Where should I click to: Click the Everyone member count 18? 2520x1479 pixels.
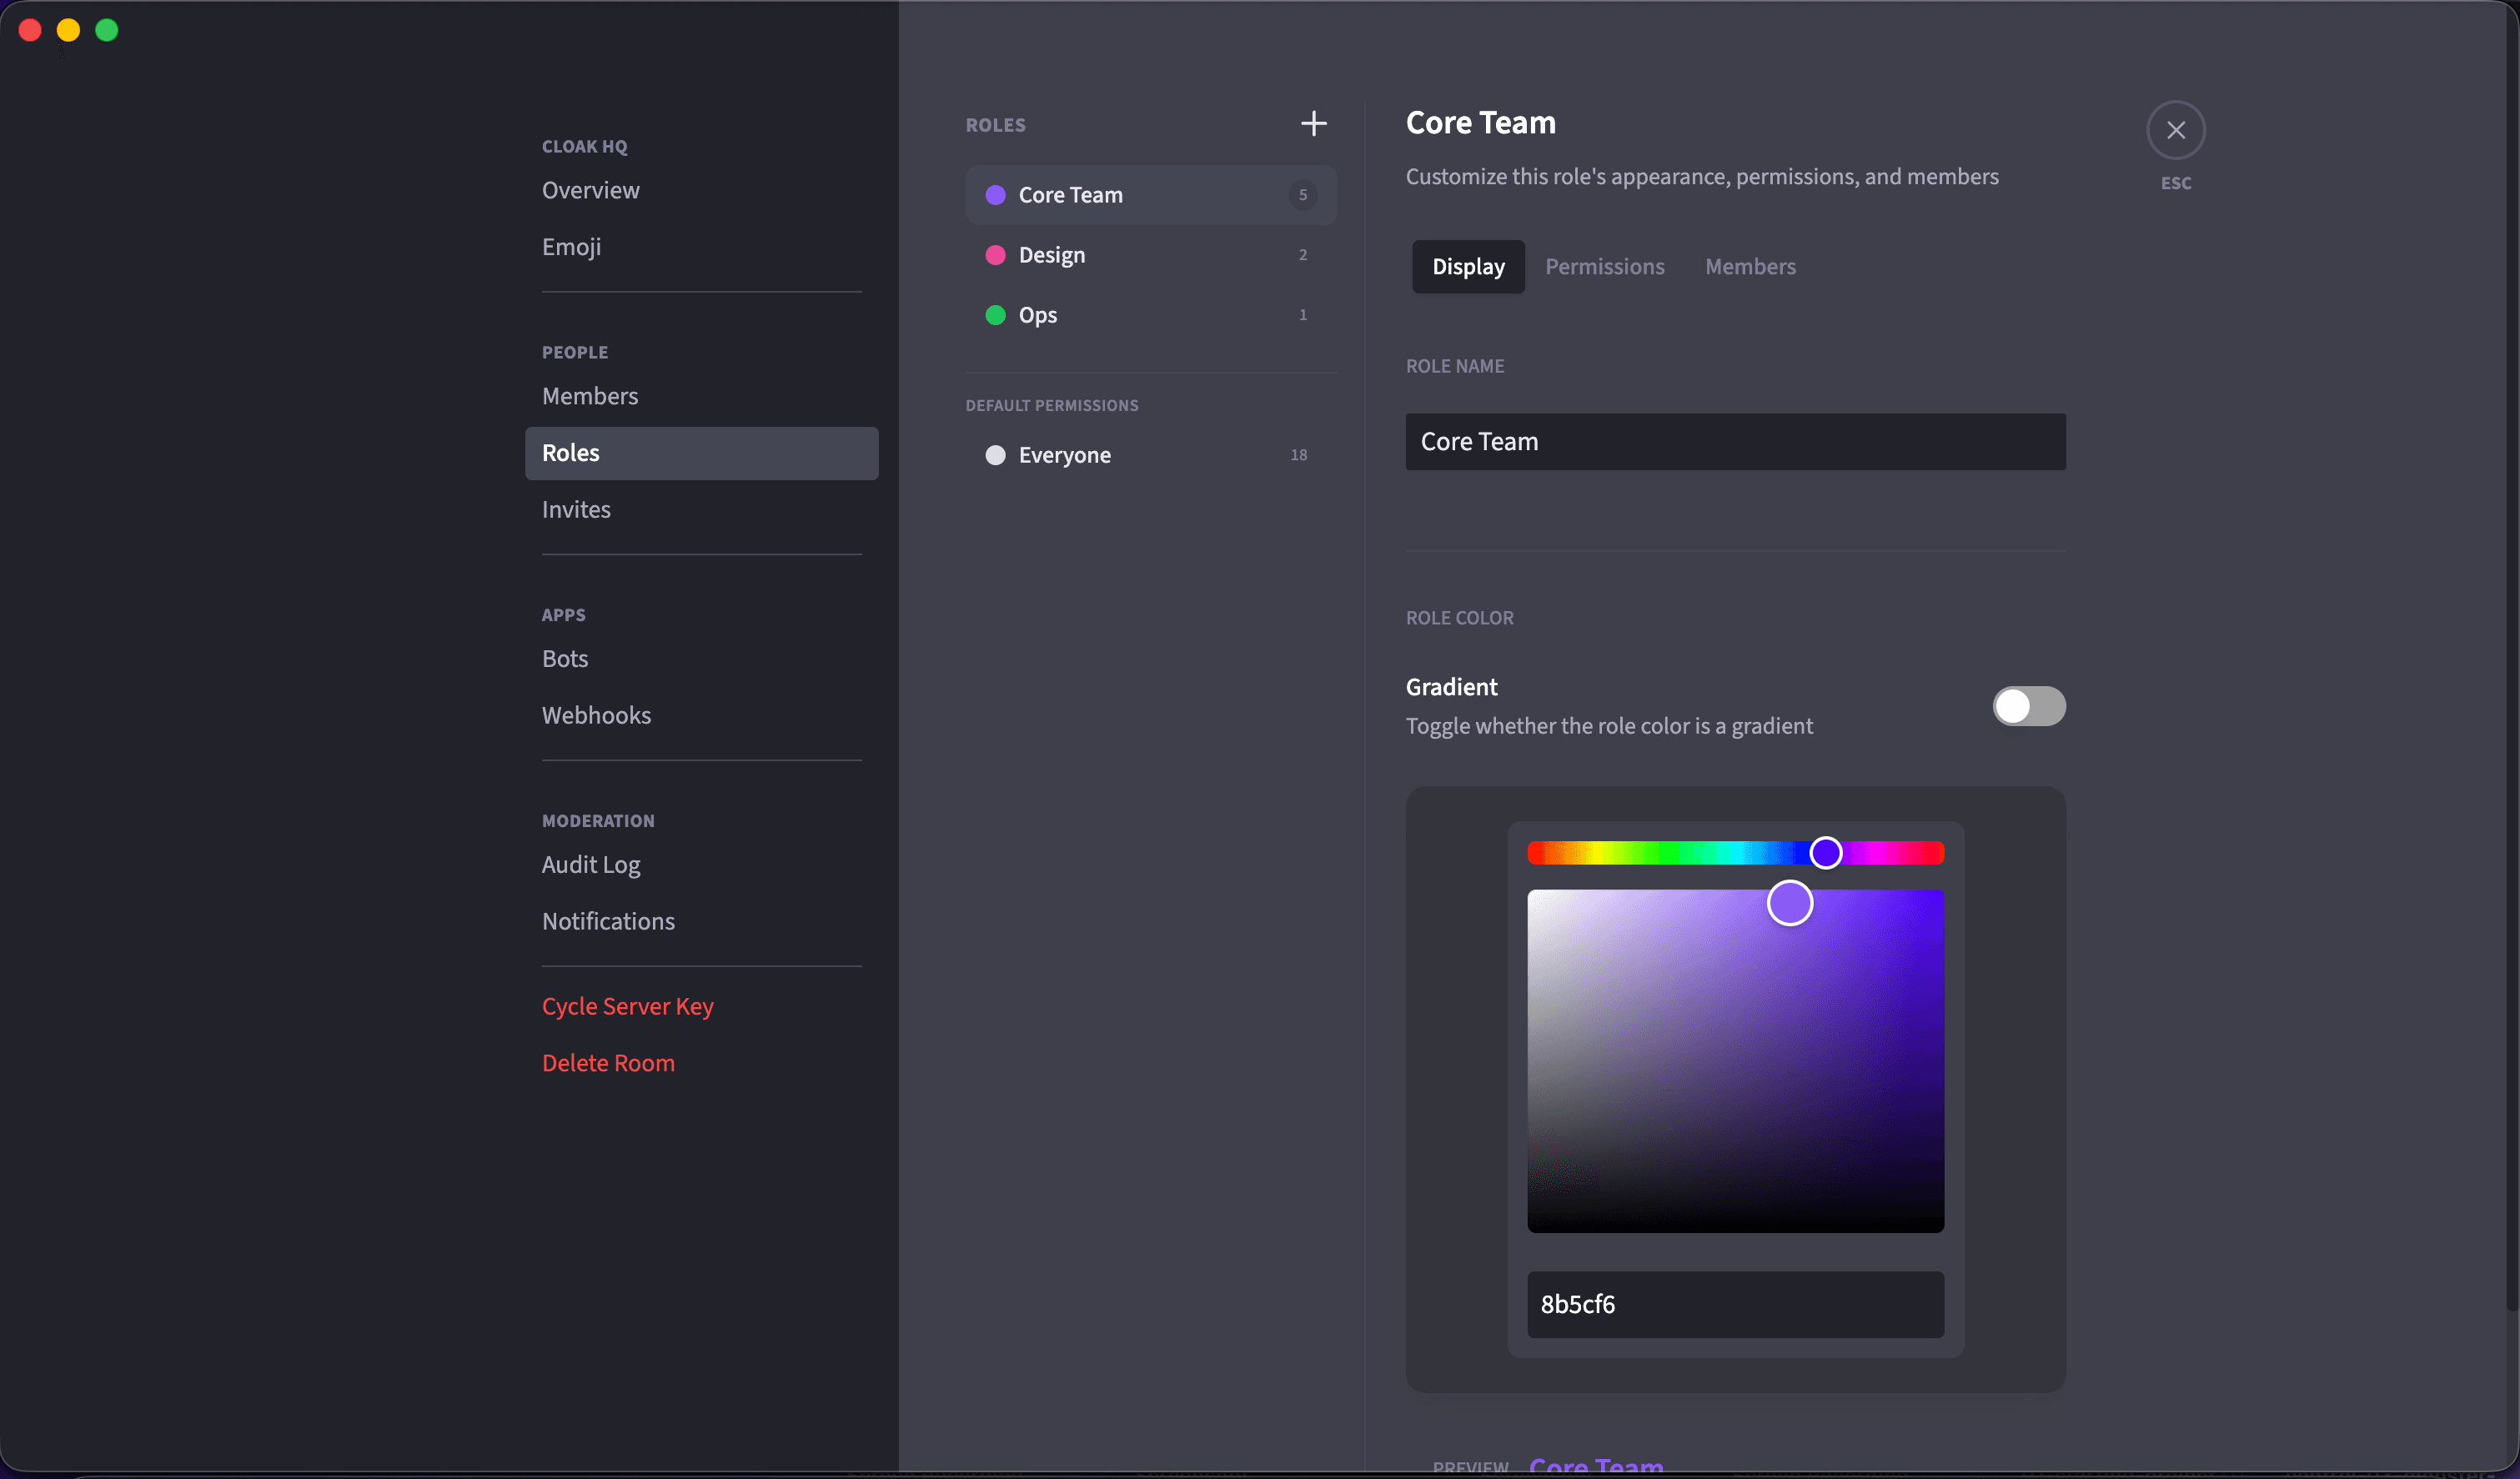(1298, 455)
